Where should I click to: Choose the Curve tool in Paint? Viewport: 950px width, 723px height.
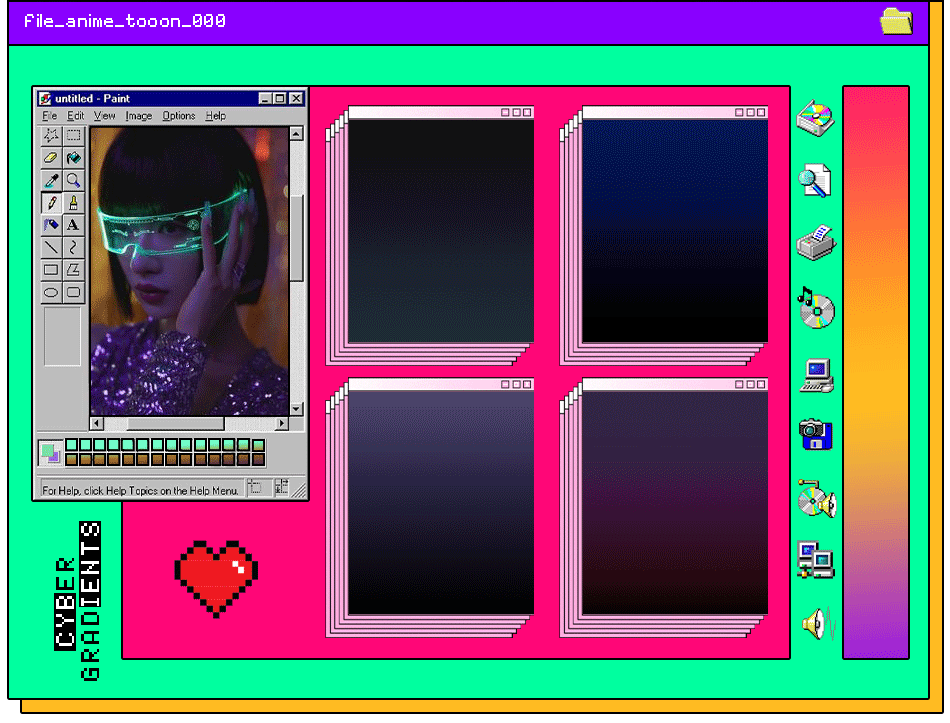[73, 248]
